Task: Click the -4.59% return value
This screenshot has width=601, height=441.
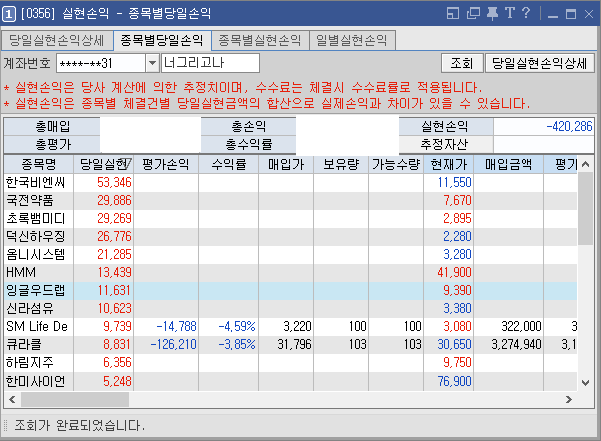Action: tap(237, 326)
